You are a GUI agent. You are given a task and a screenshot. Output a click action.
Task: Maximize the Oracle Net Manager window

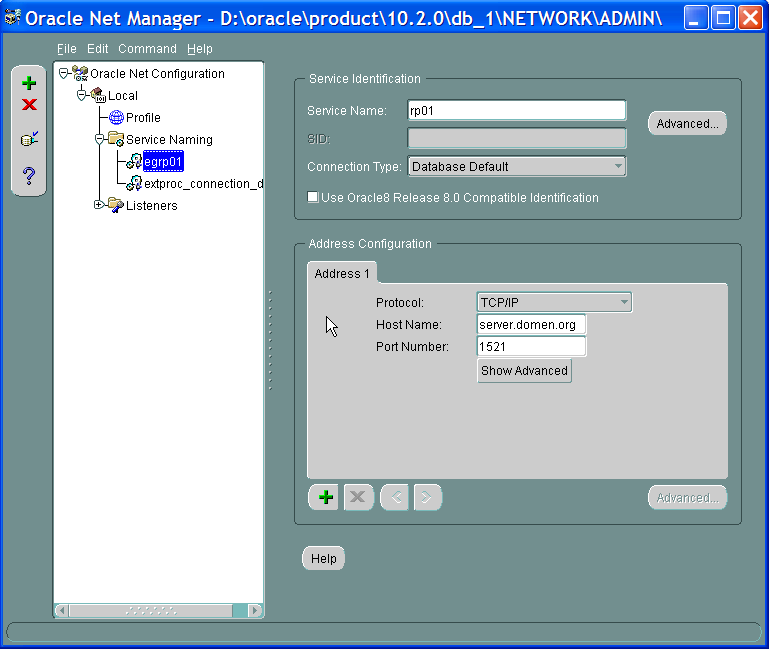click(x=723, y=18)
